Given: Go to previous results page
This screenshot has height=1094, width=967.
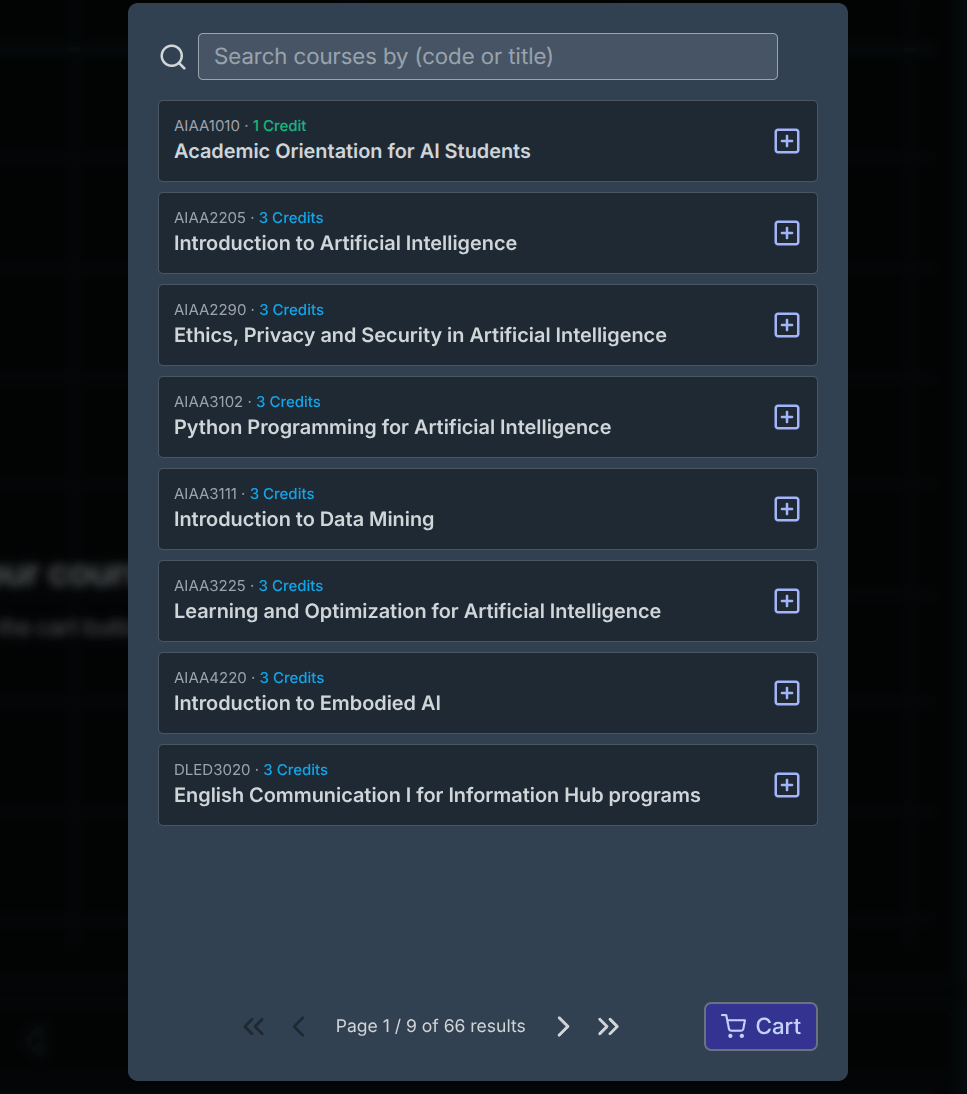Looking at the screenshot, I should coord(298,1026).
